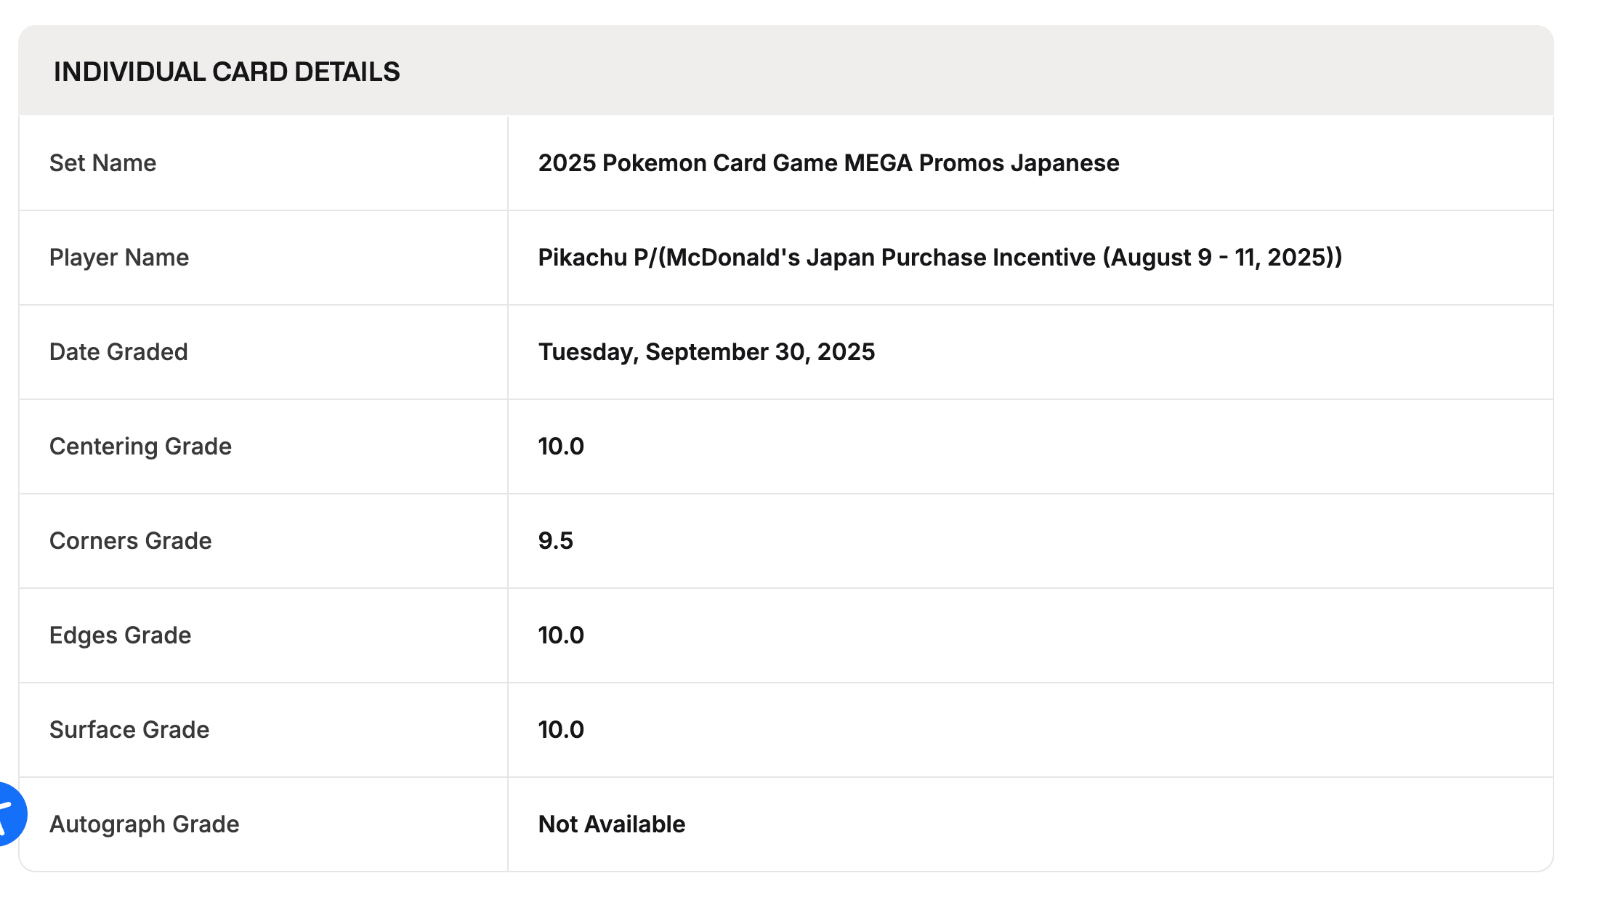Click the Not Available autograph value
The height and width of the screenshot is (909, 1600).
pyautogui.click(x=612, y=825)
